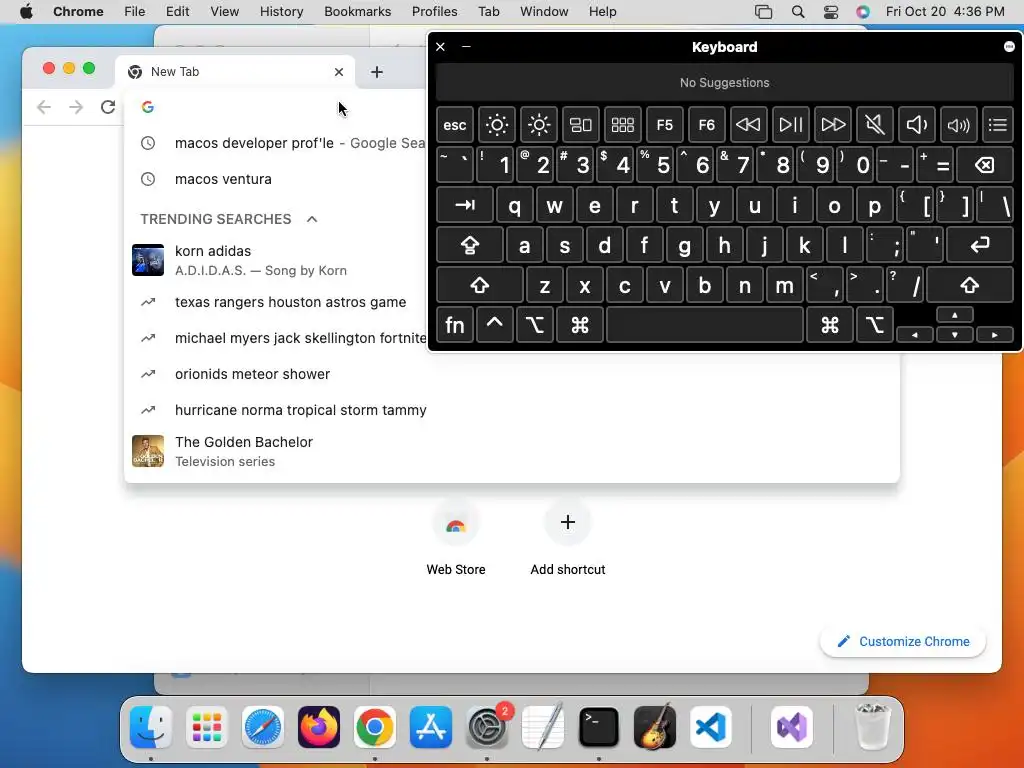
Task: Open the Bookmarks menu
Action: pyautogui.click(x=357, y=12)
